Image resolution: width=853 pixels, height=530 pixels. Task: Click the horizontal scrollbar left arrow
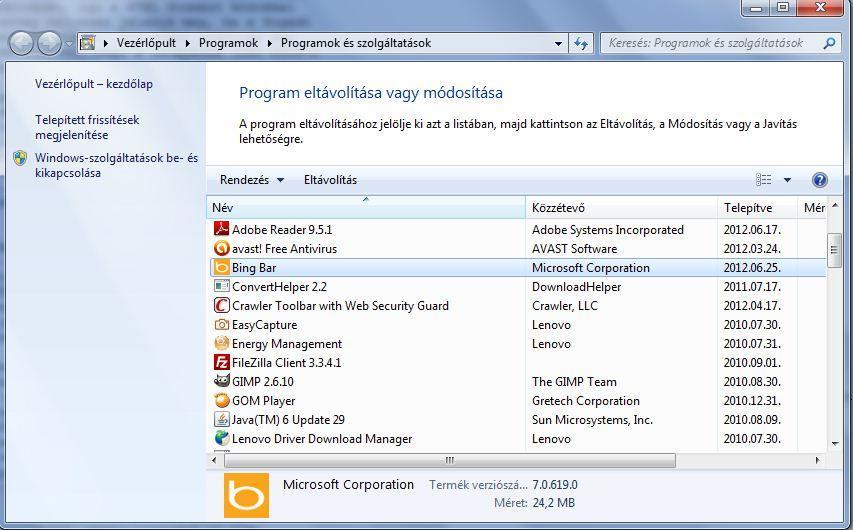click(214, 460)
